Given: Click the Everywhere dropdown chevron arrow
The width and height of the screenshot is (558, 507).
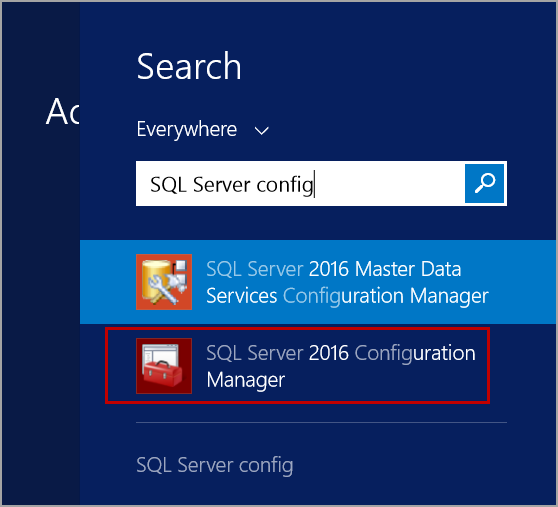Looking at the screenshot, I should coord(262,131).
